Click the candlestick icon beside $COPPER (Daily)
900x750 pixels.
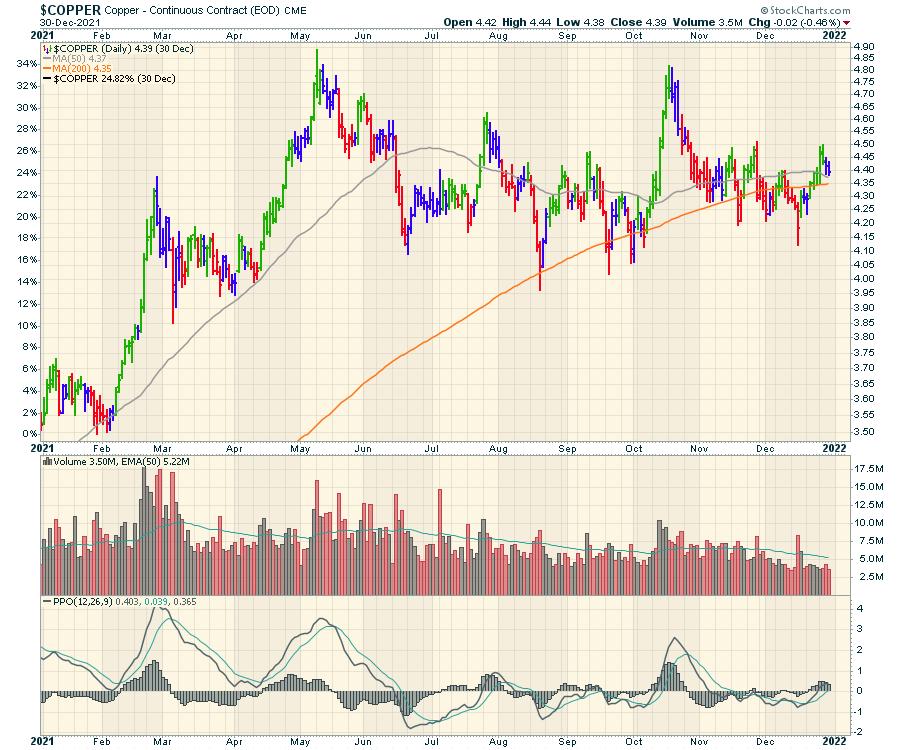coord(47,47)
